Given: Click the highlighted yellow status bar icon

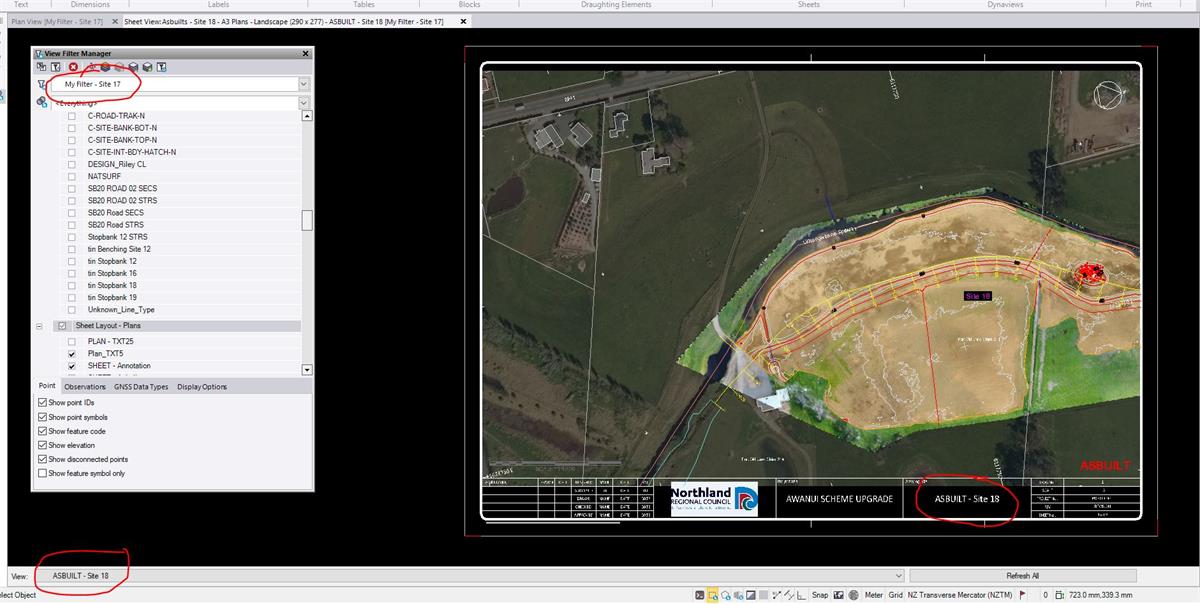Looking at the screenshot, I should click(715, 595).
